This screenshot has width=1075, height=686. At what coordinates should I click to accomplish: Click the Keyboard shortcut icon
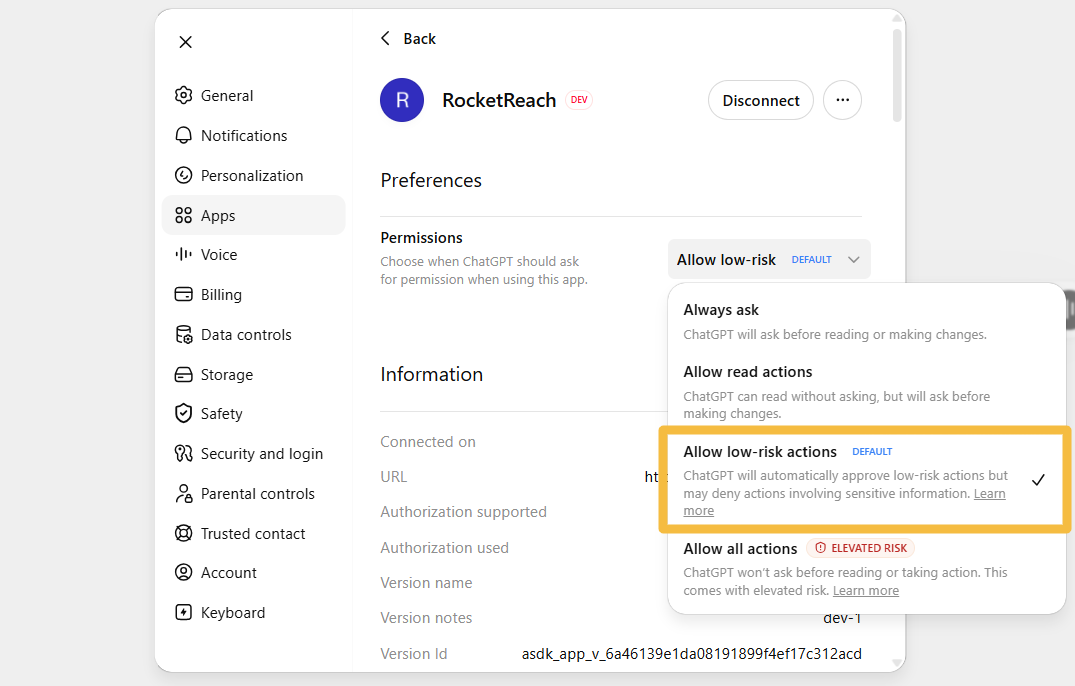coord(183,612)
